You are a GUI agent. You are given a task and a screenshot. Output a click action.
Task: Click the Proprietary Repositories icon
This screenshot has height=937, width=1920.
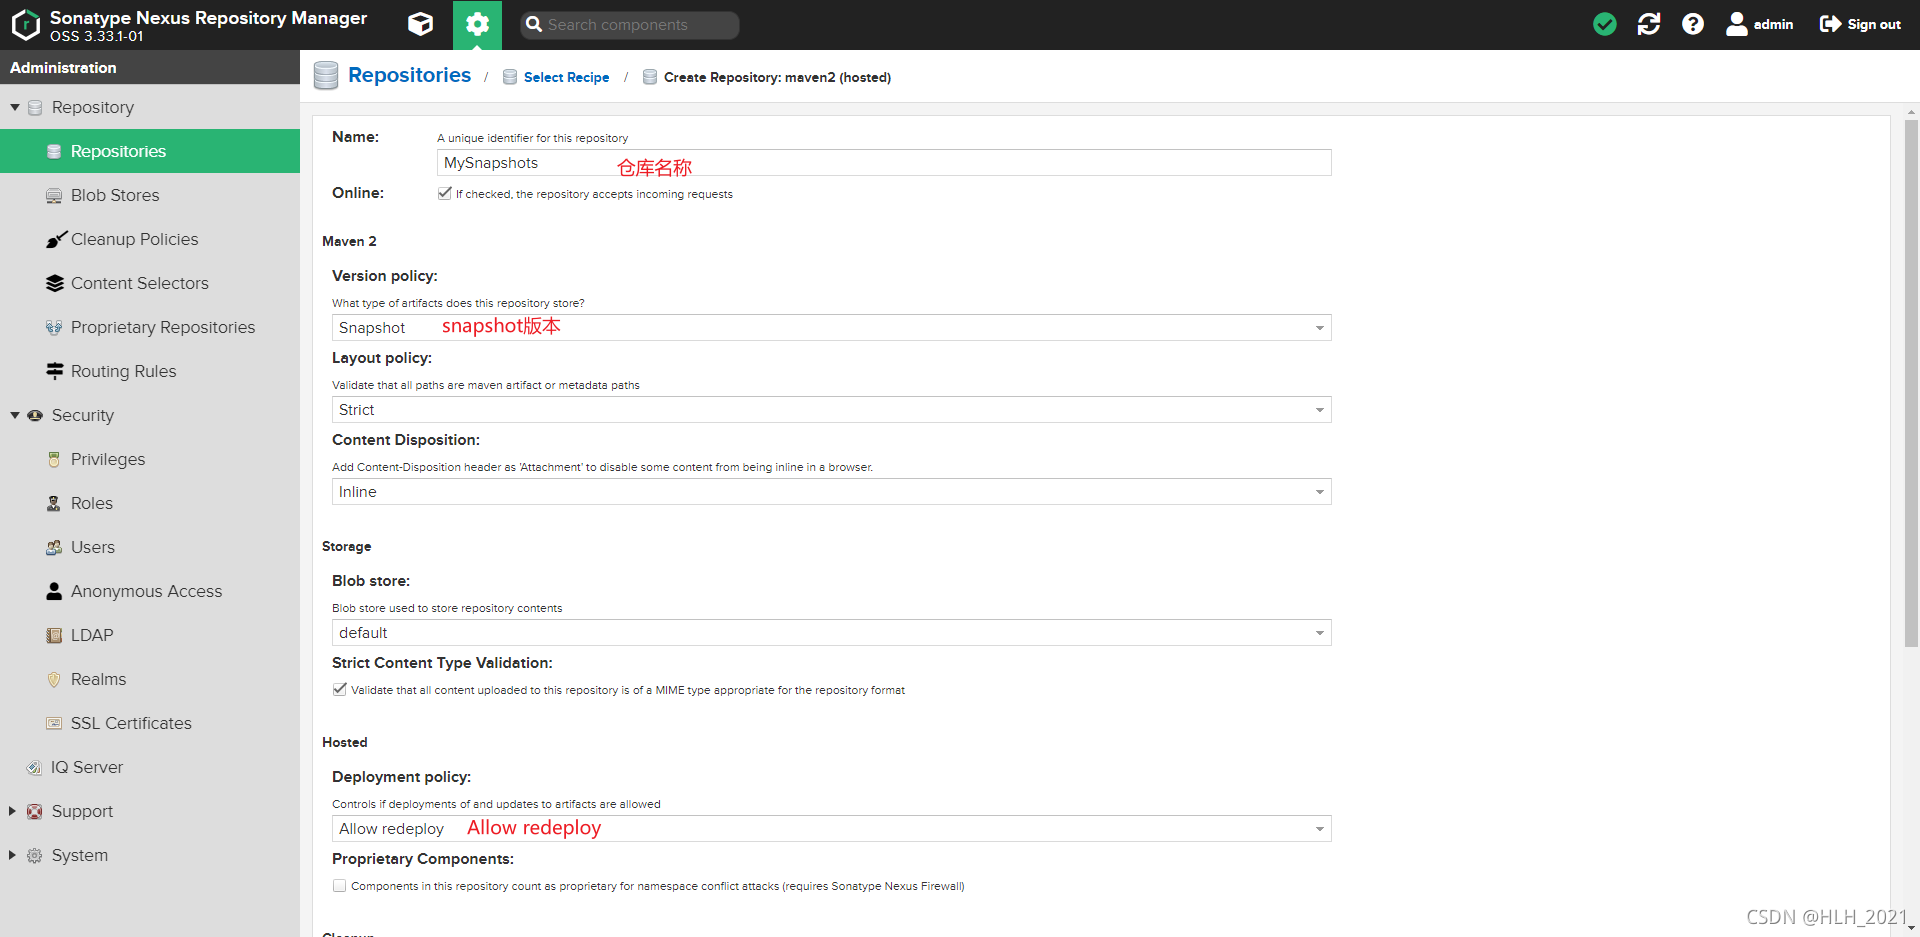coord(54,328)
